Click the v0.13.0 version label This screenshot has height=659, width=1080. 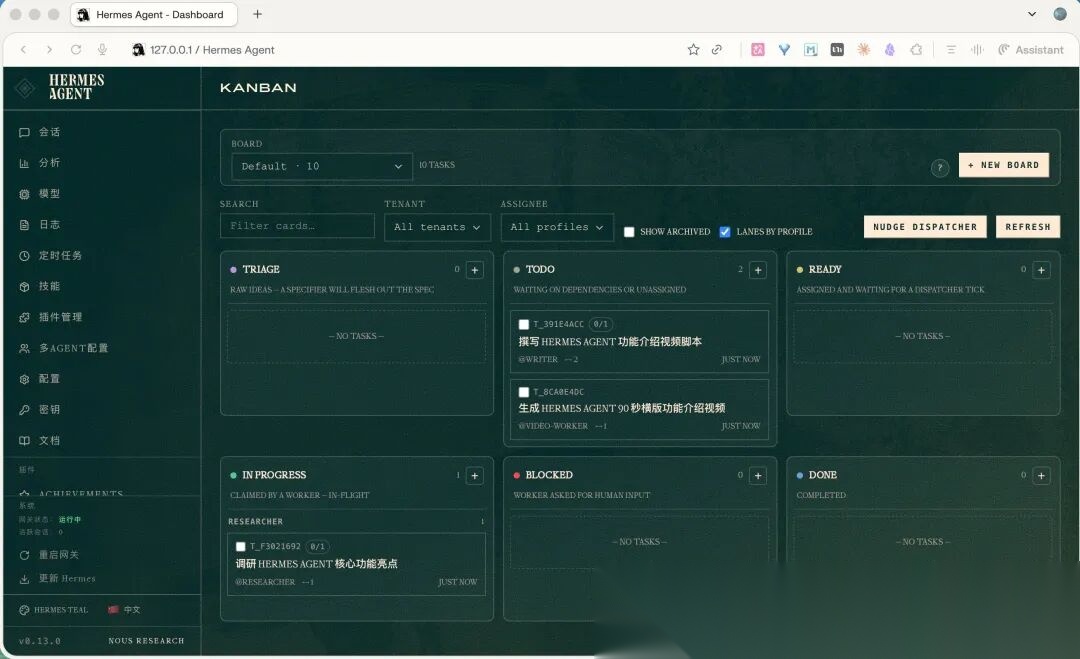point(39,641)
